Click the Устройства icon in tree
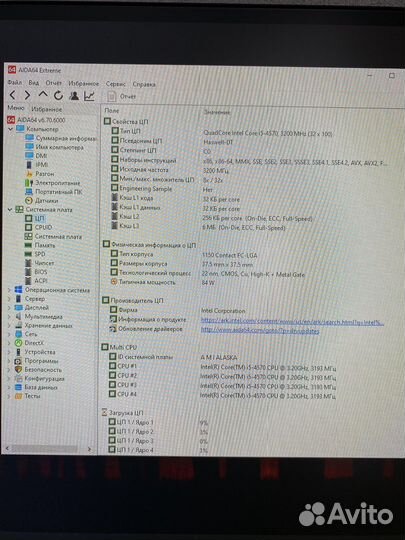The height and width of the screenshot is (540, 405). click(x=19, y=352)
